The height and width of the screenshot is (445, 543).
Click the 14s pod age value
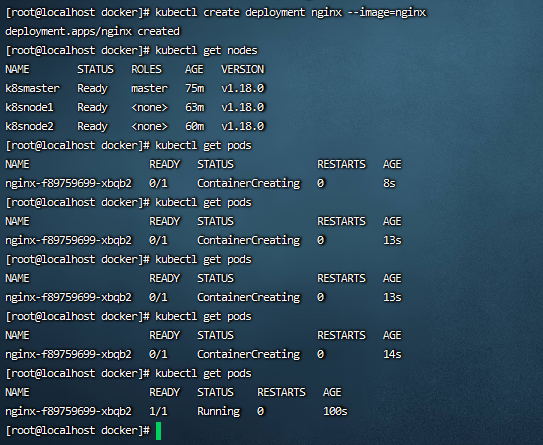392,354
